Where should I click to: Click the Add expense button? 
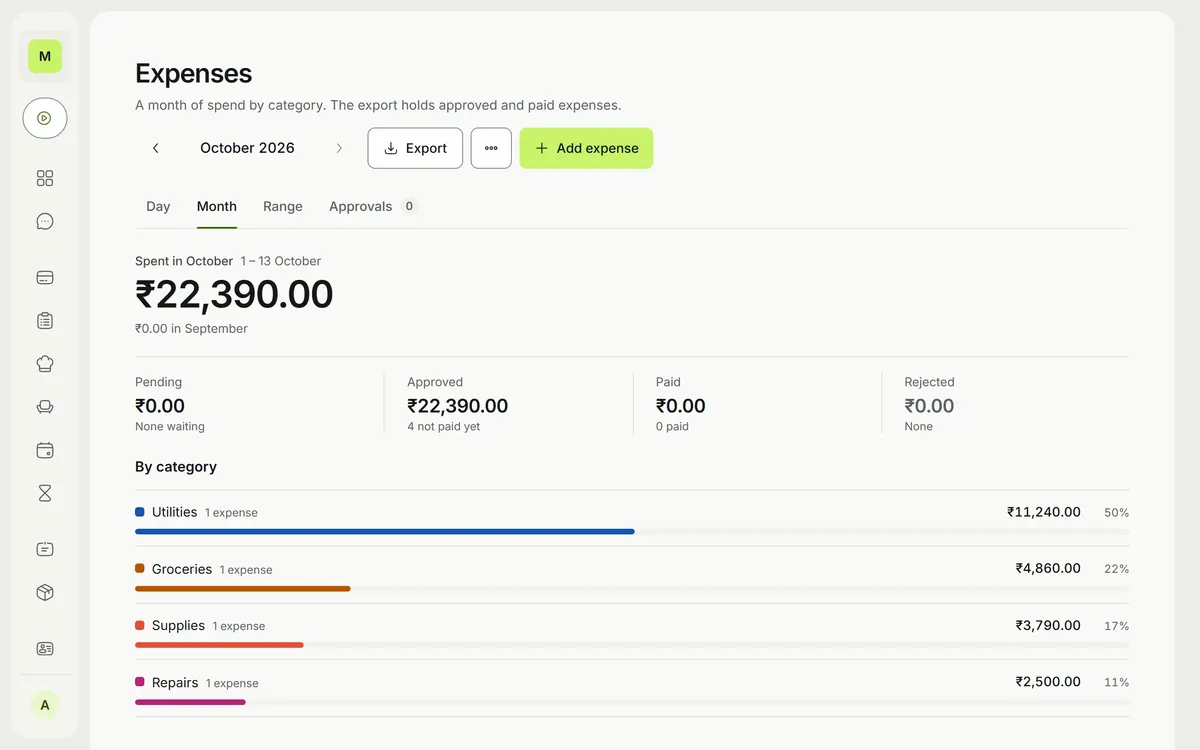coord(586,148)
